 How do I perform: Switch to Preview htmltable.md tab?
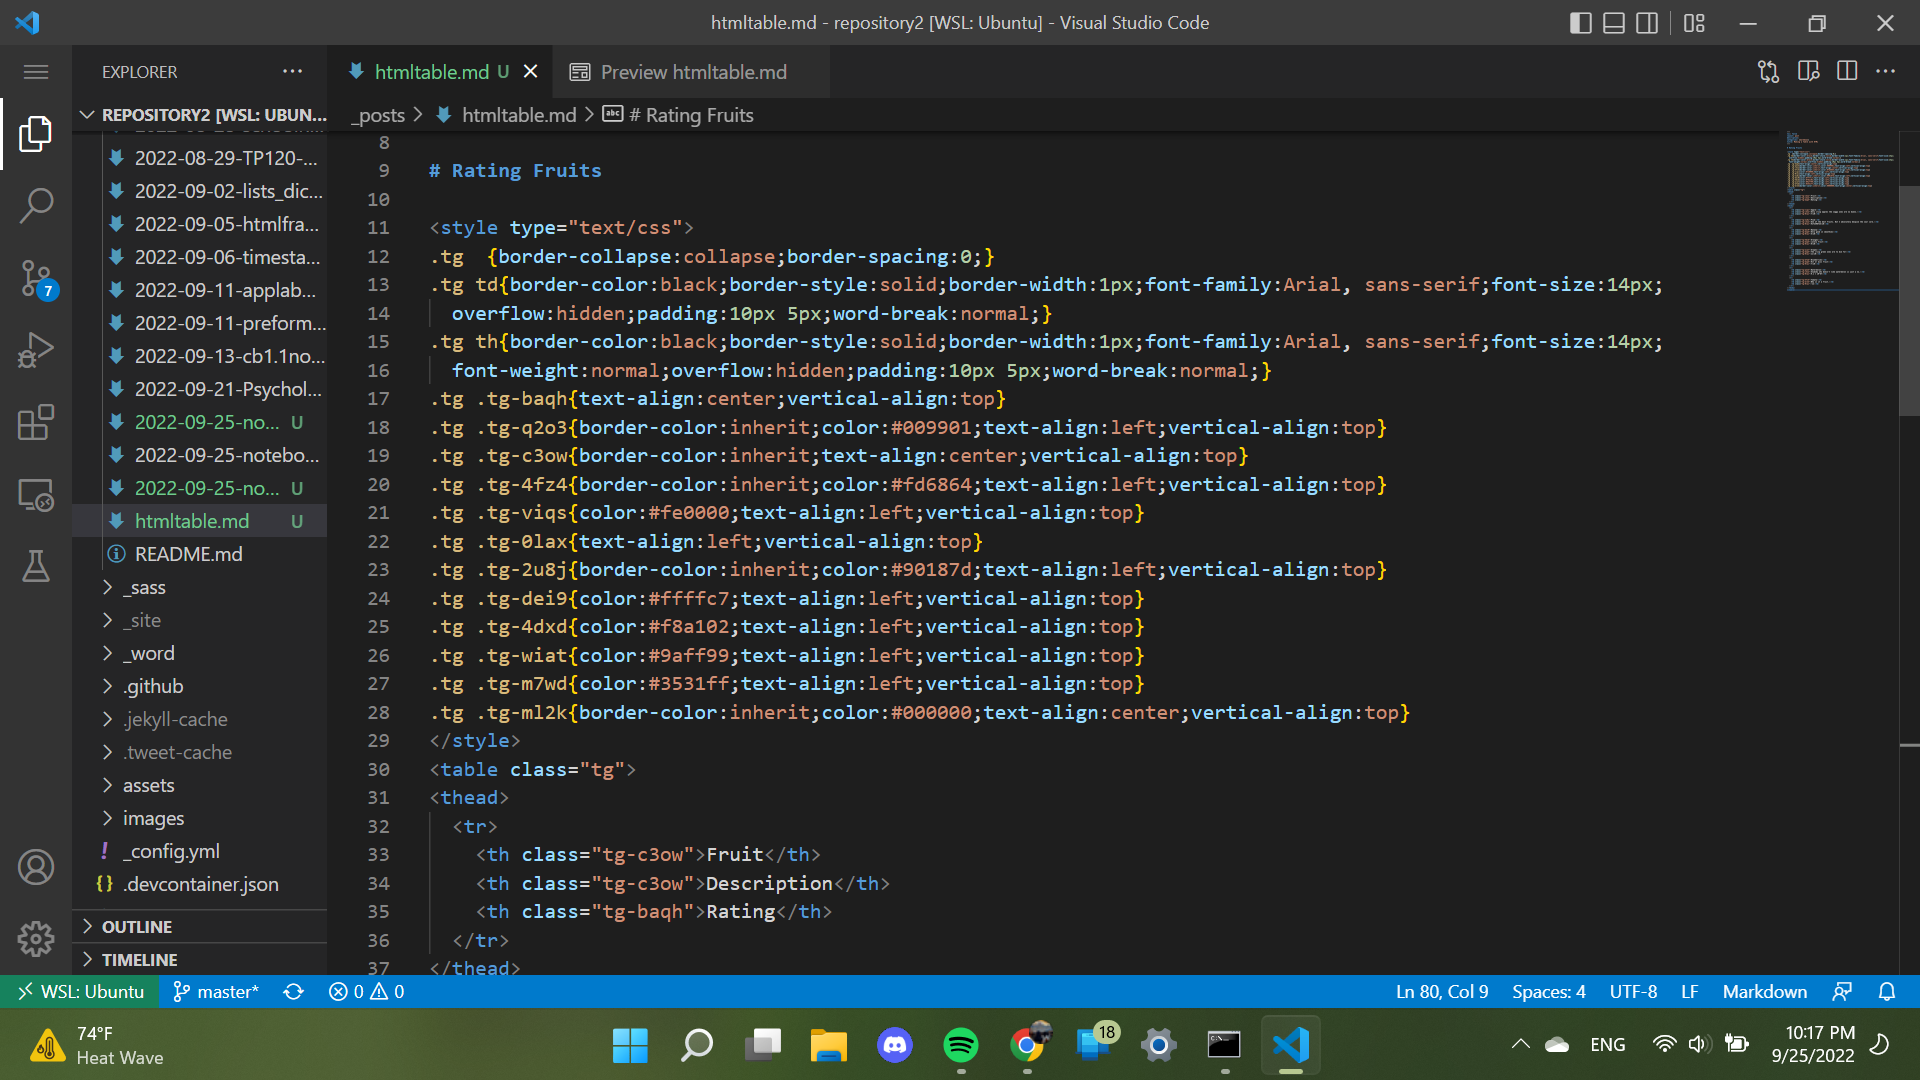click(692, 72)
